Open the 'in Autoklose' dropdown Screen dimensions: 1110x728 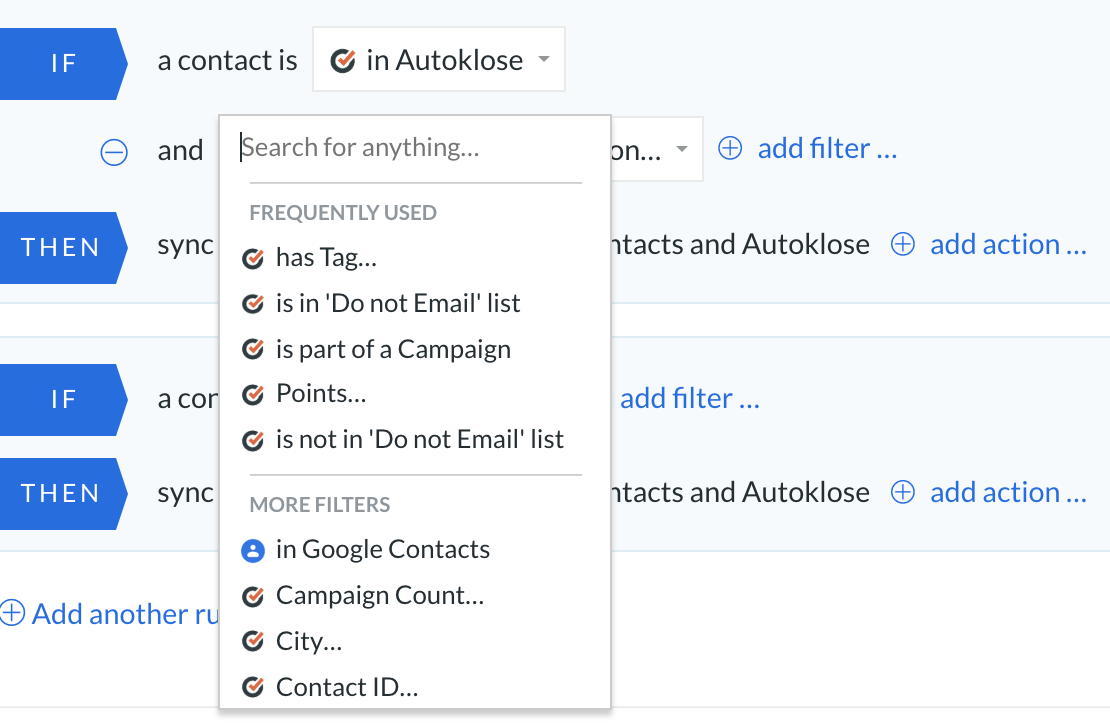pos(439,59)
